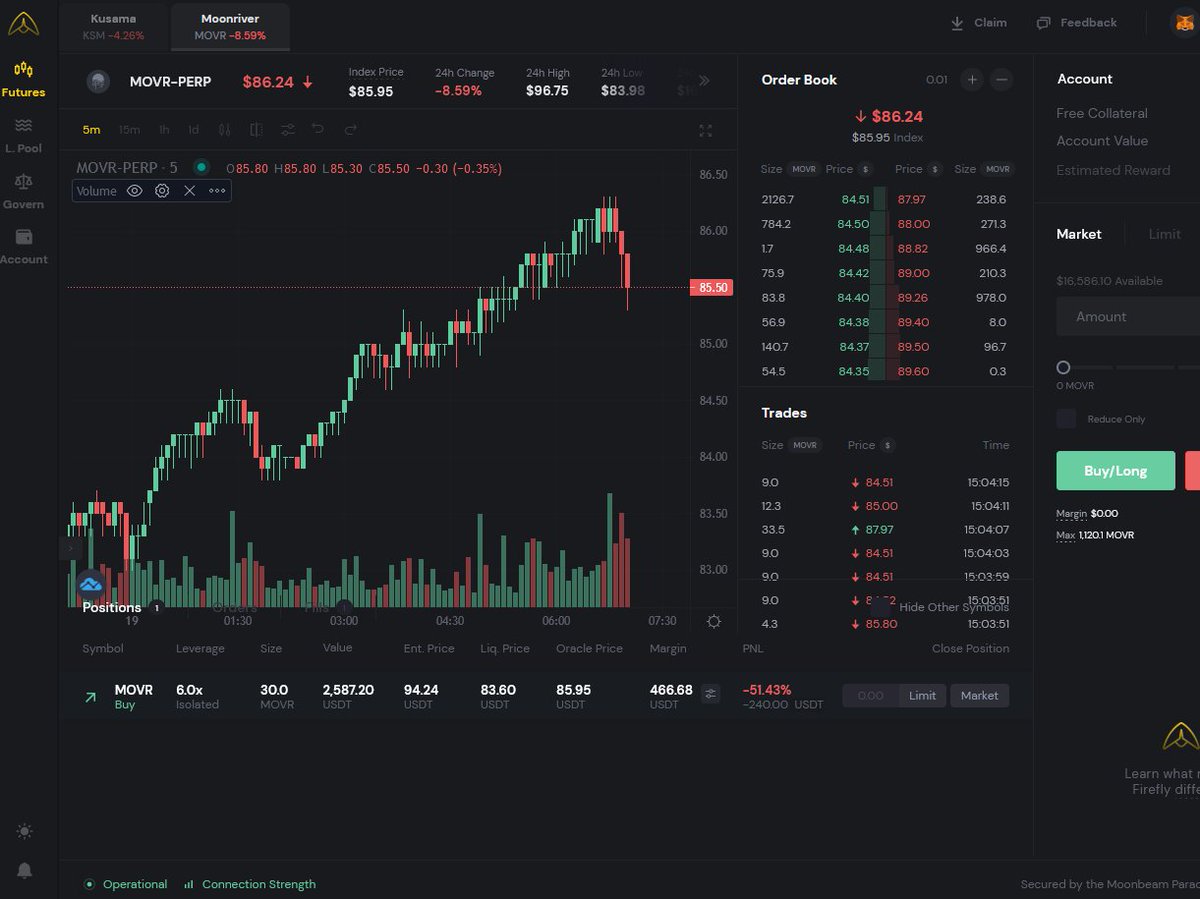Screen dimensions: 1200x899
Task: Open Volume indicator settings gear
Action: (162, 191)
